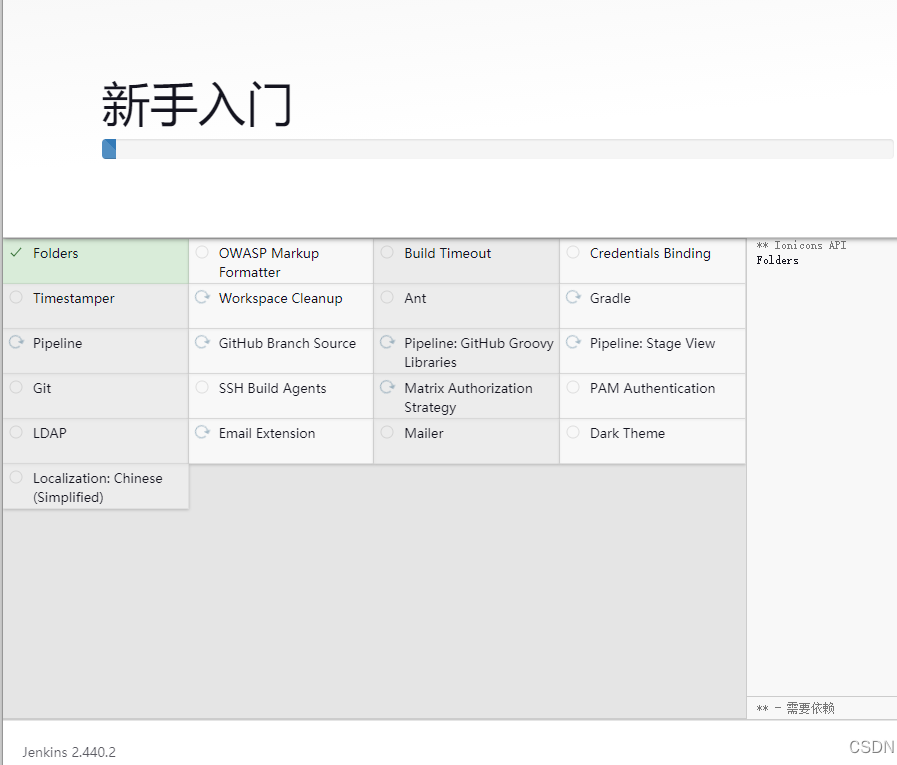Click the pending circle next to Localization: Chinese

pyautogui.click(x=16, y=477)
